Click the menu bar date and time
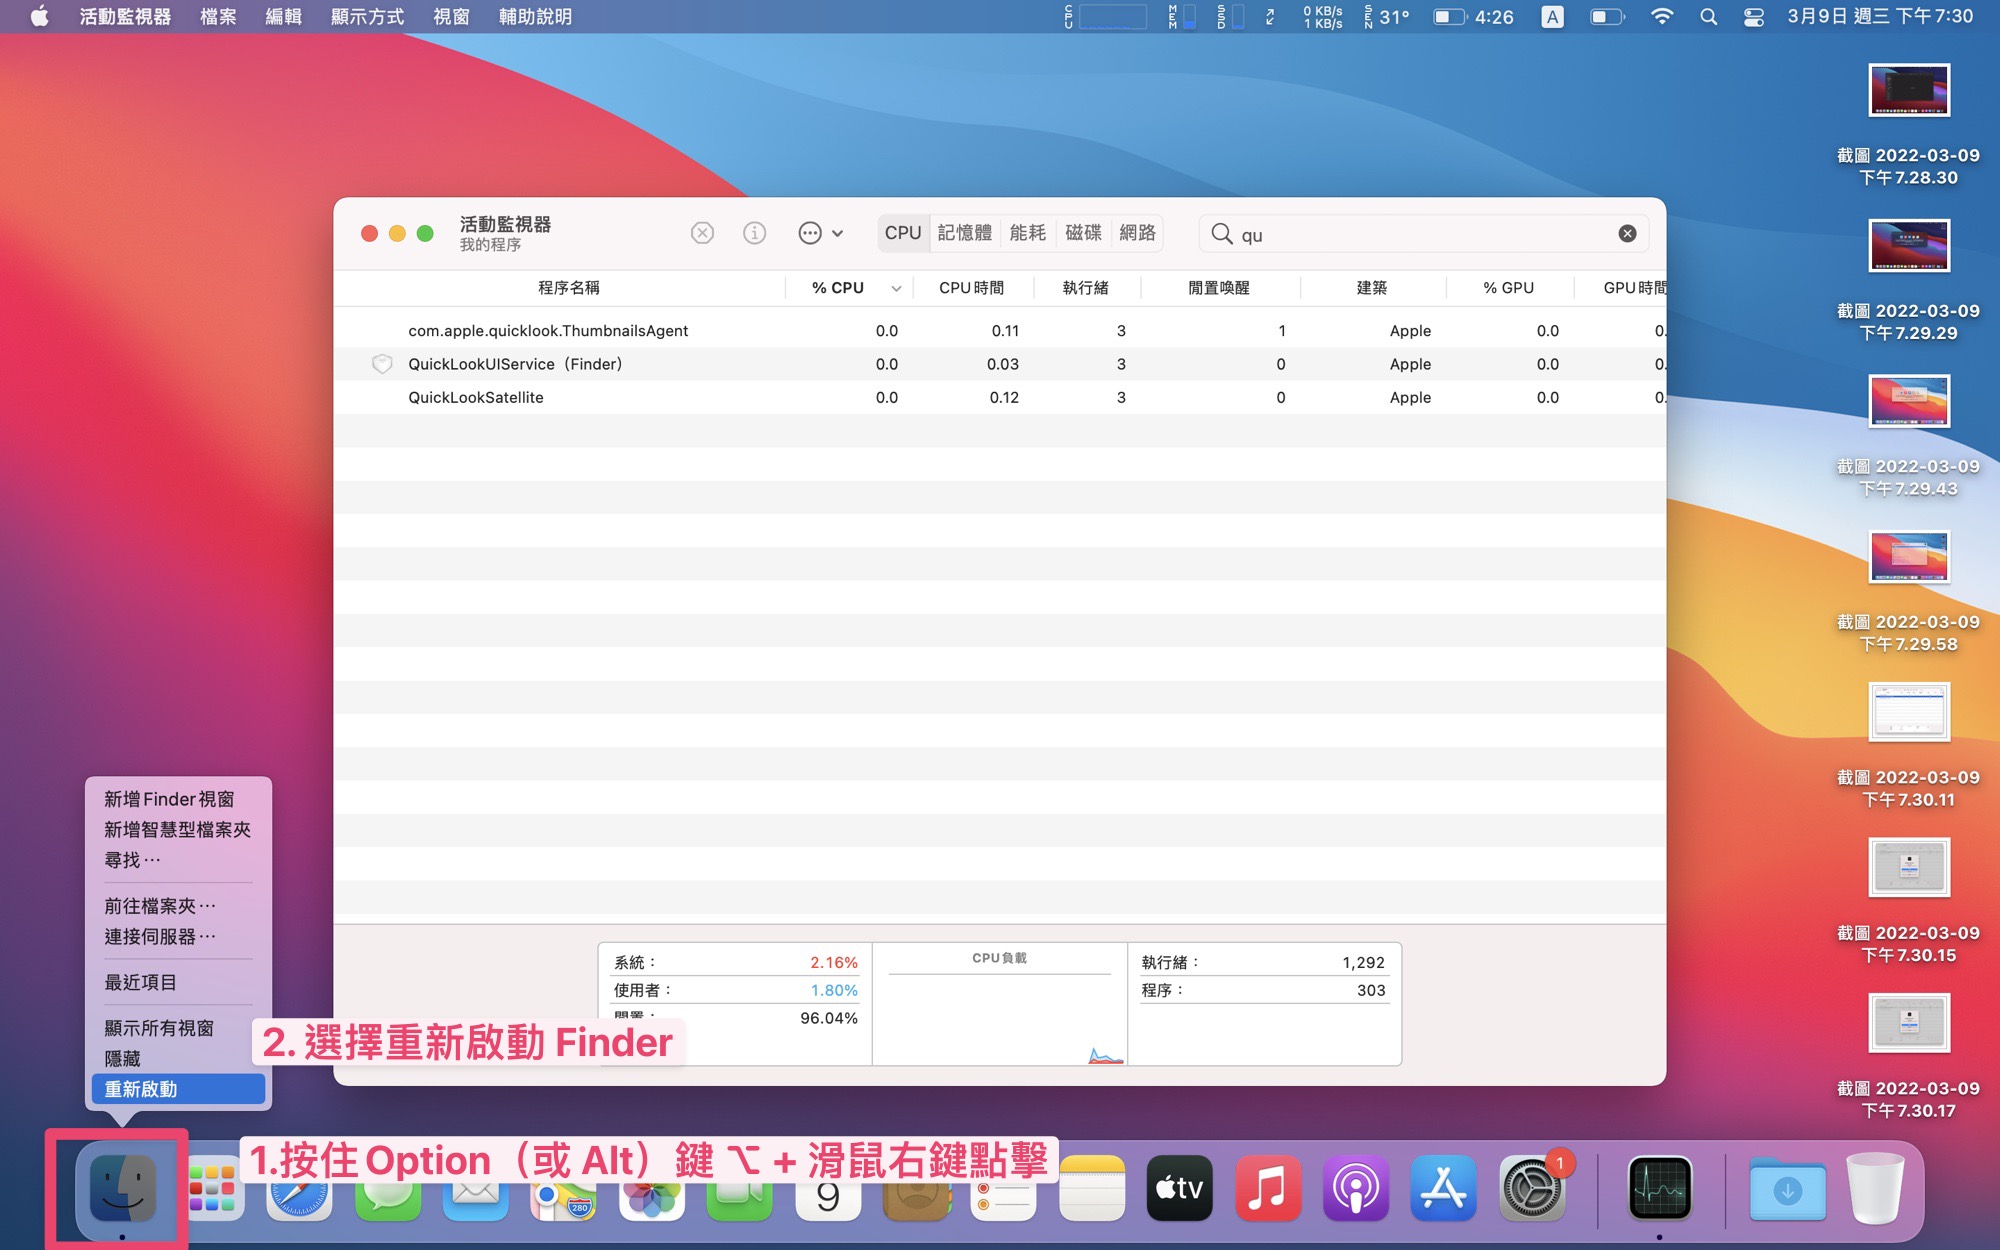Screen dimensions: 2000x1250 [x=1880, y=16]
